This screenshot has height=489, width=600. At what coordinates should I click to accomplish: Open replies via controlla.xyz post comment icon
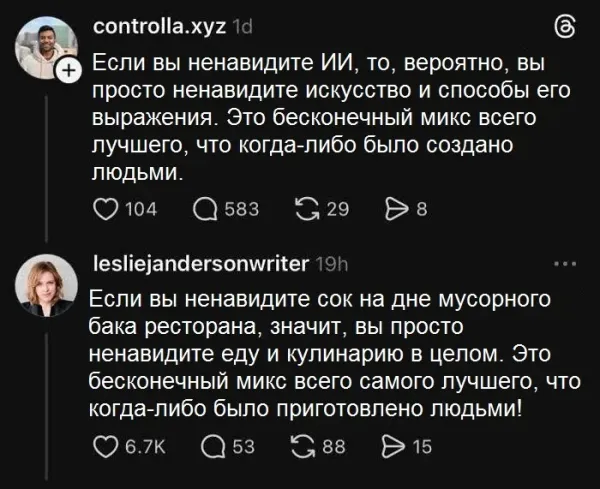point(206,209)
